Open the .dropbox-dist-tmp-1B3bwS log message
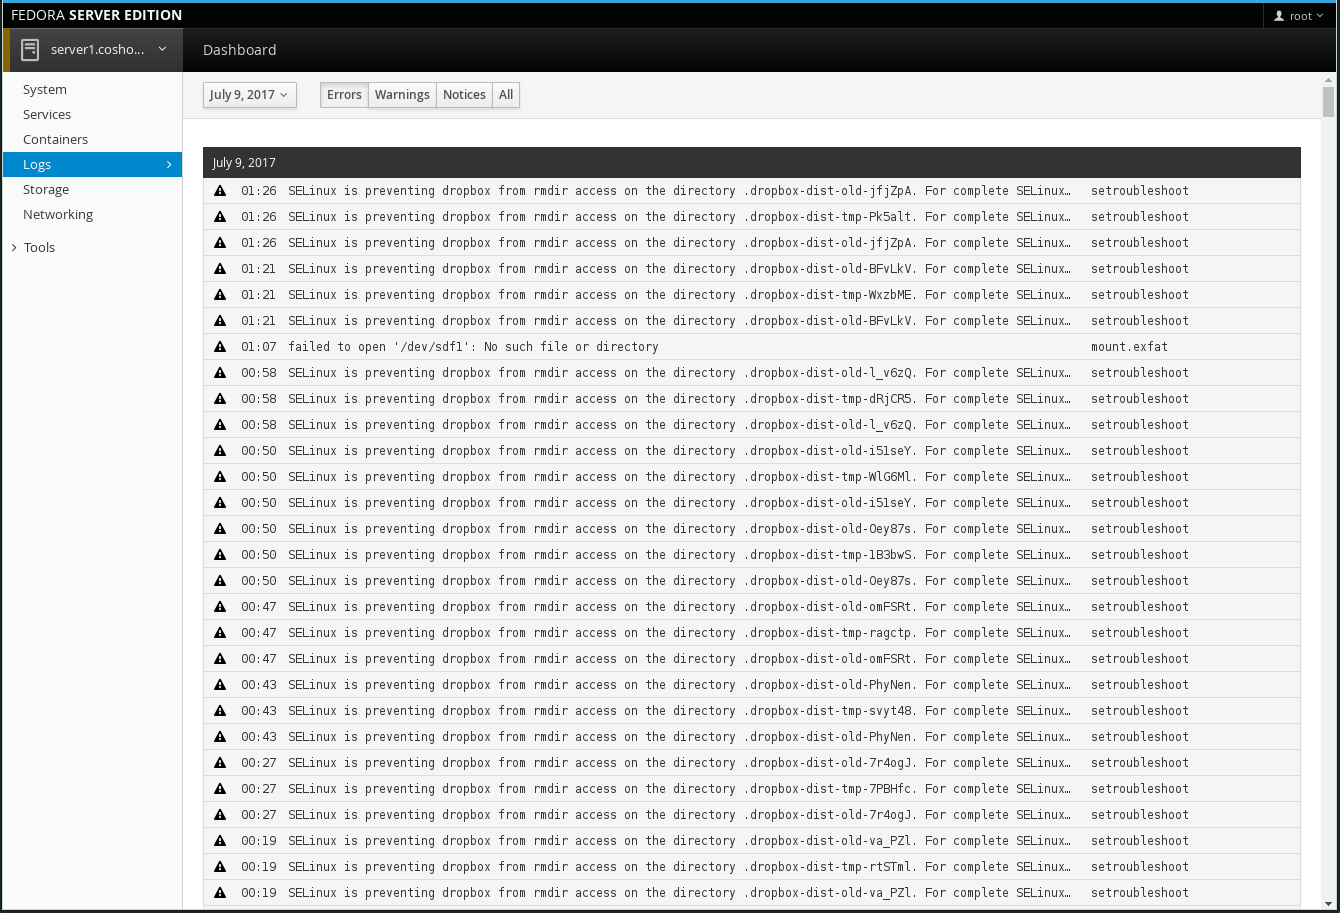This screenshot has height=913, width=1340. coord(678,555)
